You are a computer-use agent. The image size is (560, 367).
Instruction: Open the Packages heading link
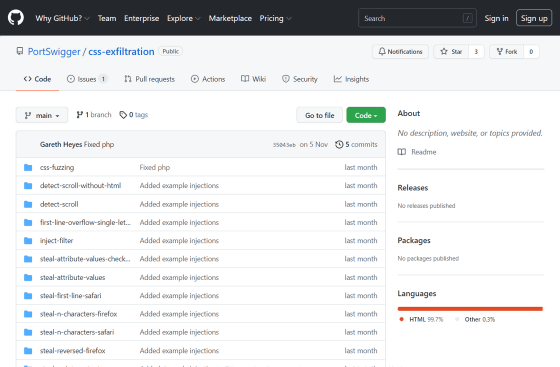coord(414,240)
